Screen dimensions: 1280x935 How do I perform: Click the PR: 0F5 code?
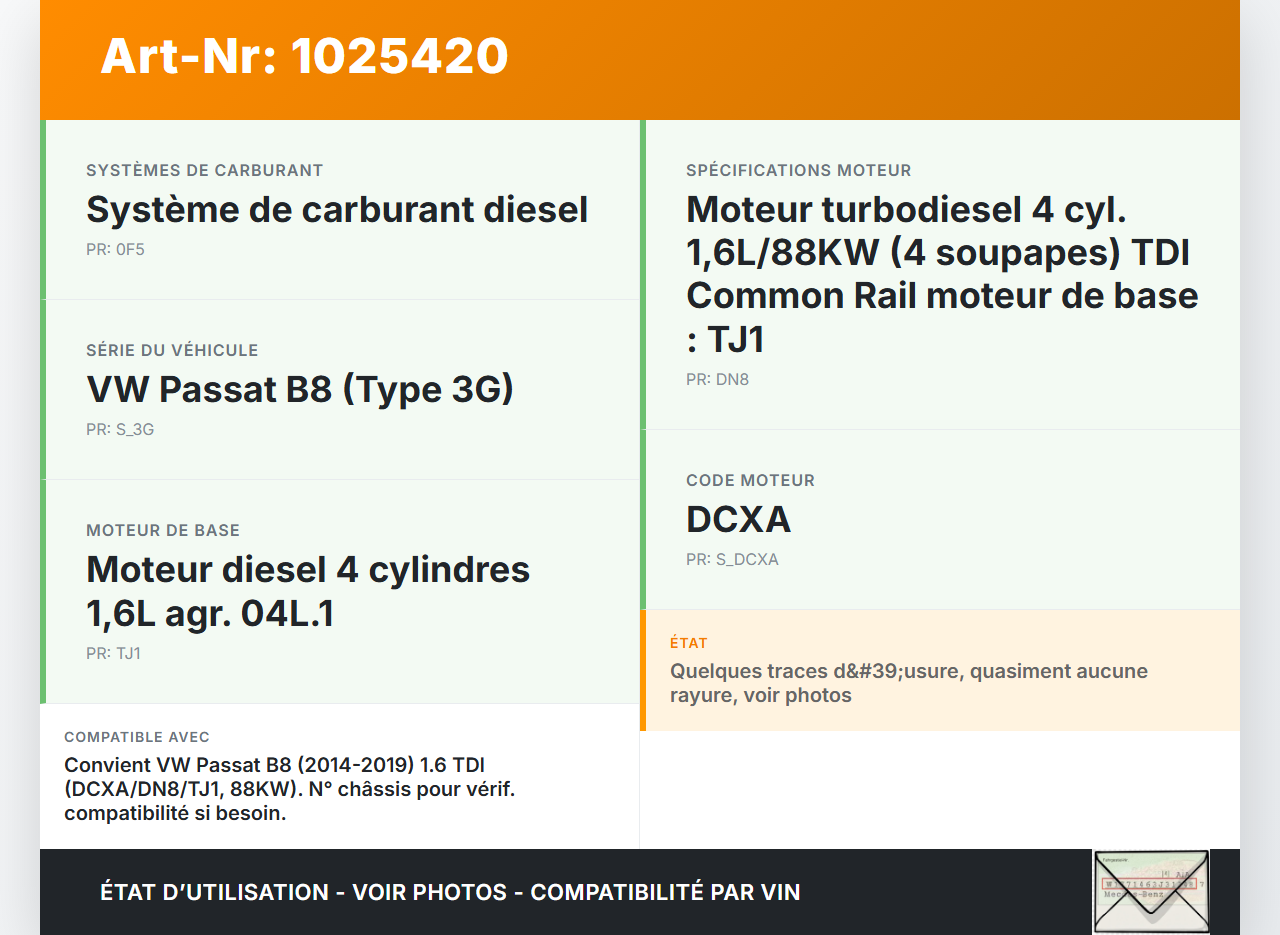115,250
